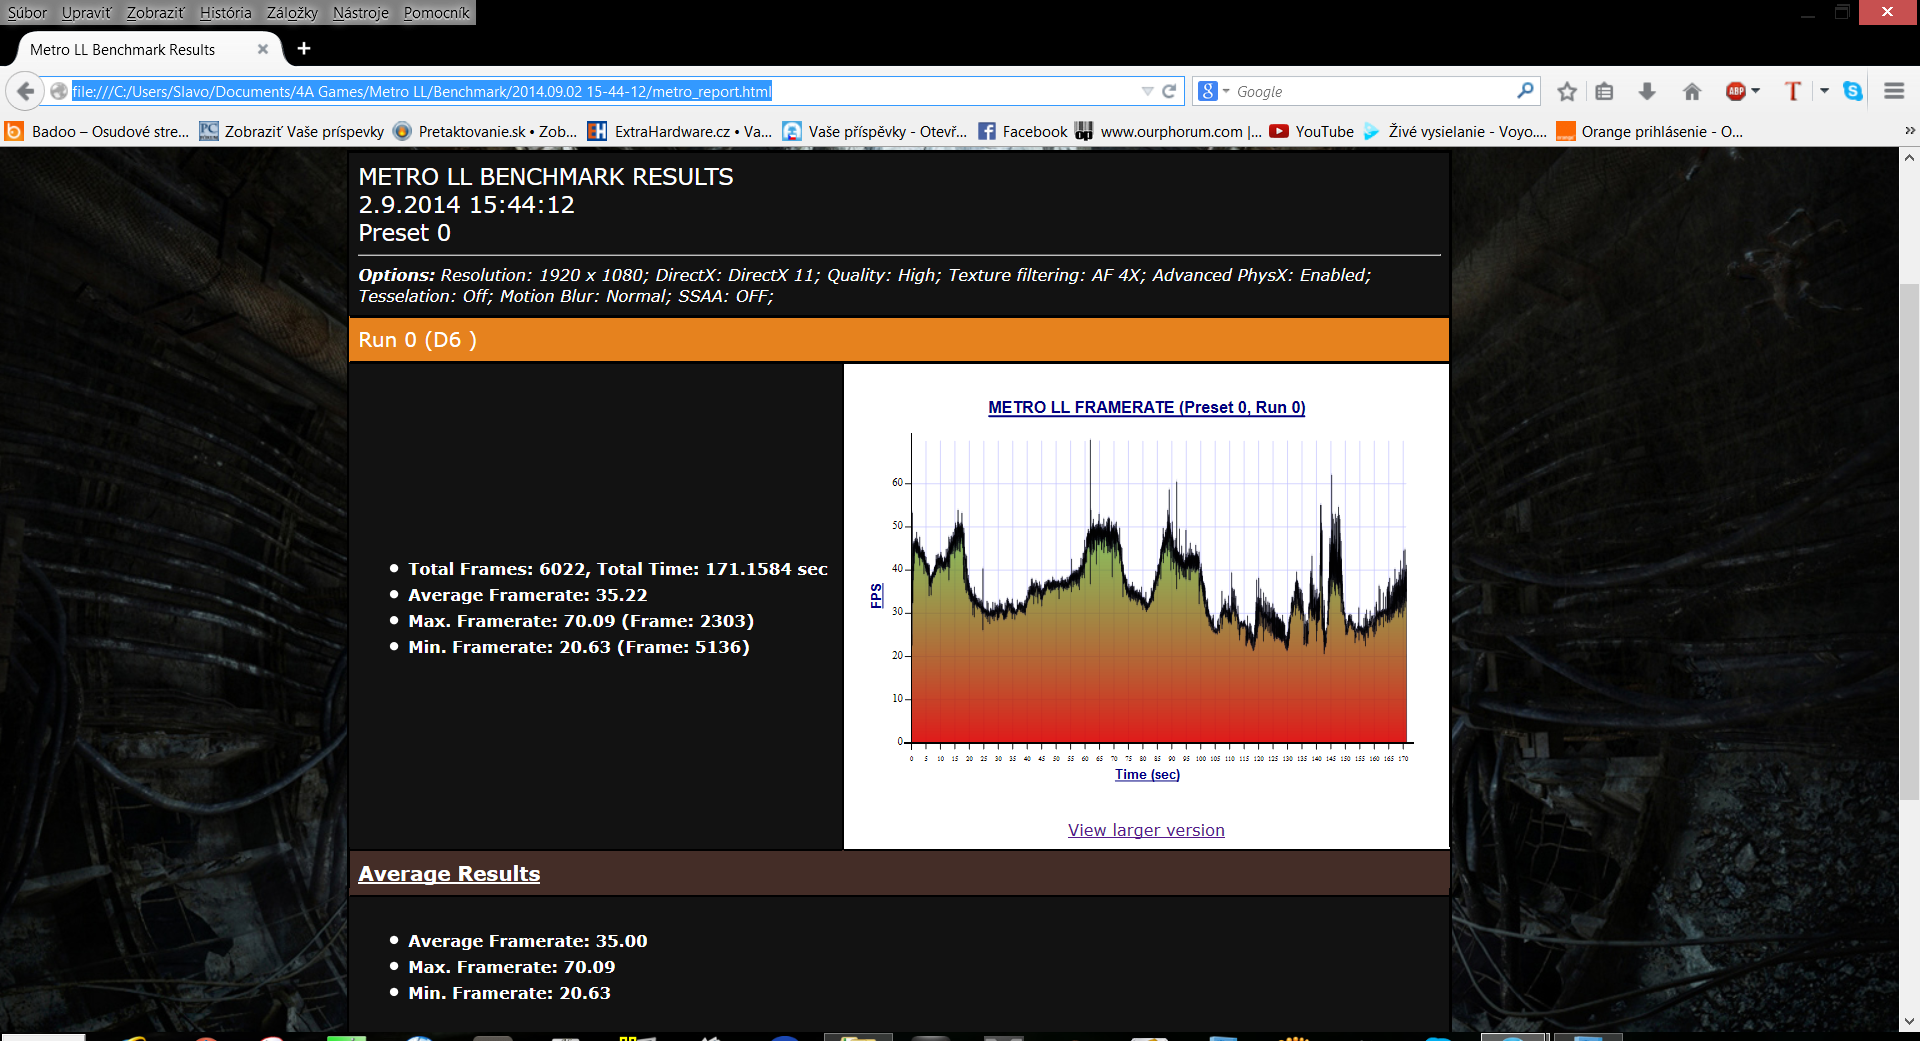Click the Total Frames: 6022 line

pyautogui.click(x=618, y=569)
